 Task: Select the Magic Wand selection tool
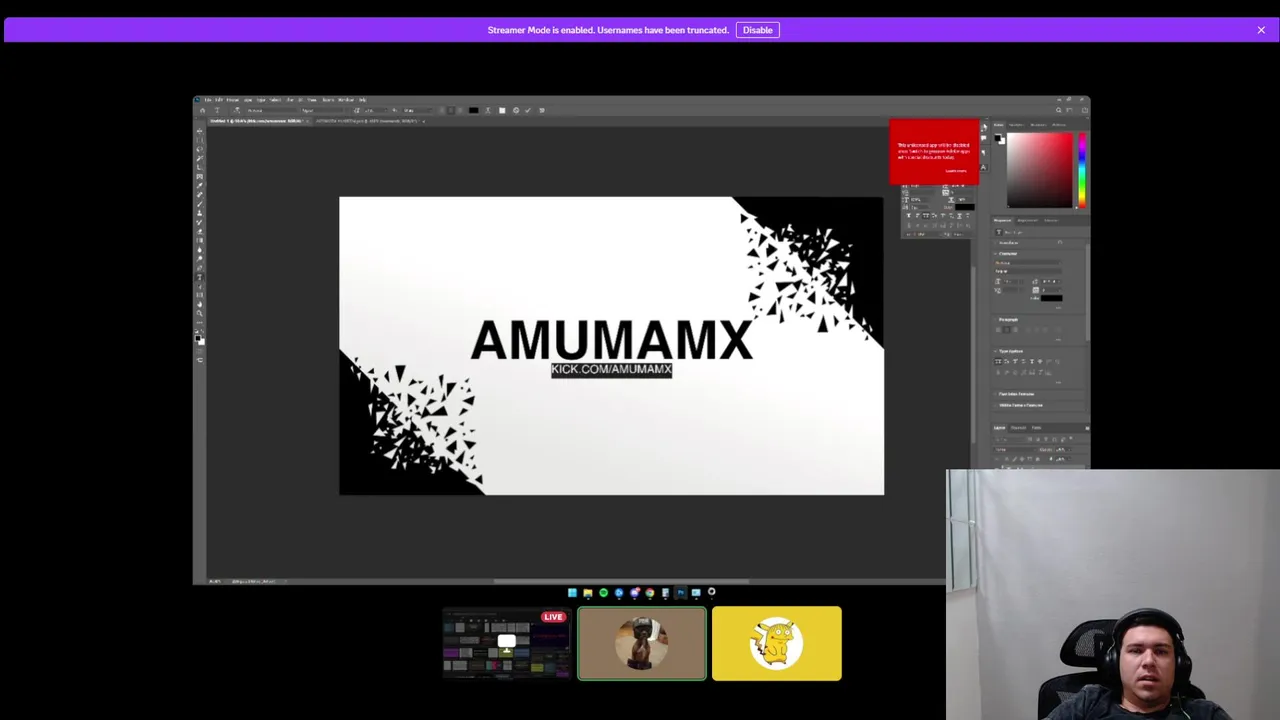199,157
